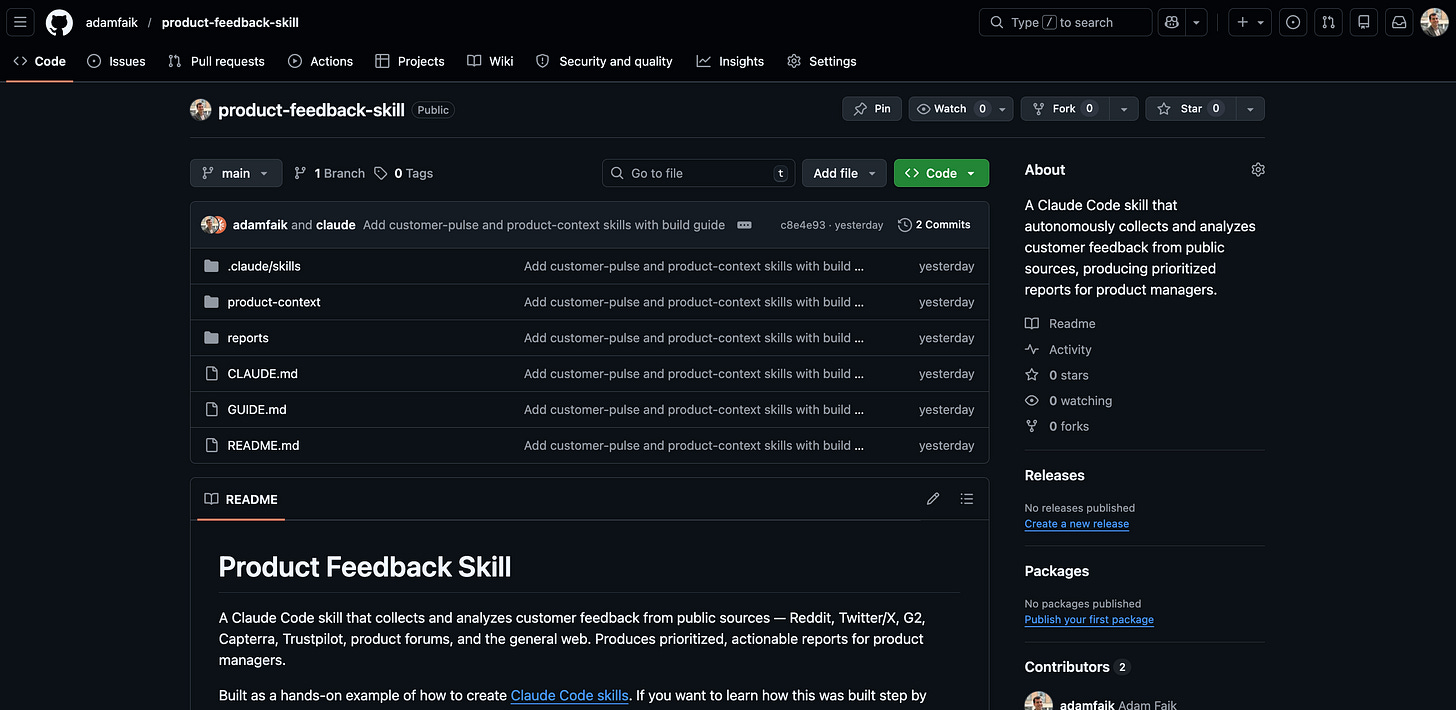This screenshot has width=1456, height=710.
Task: View commit history via the 2 Commits icon
Action: pos(934,224)
